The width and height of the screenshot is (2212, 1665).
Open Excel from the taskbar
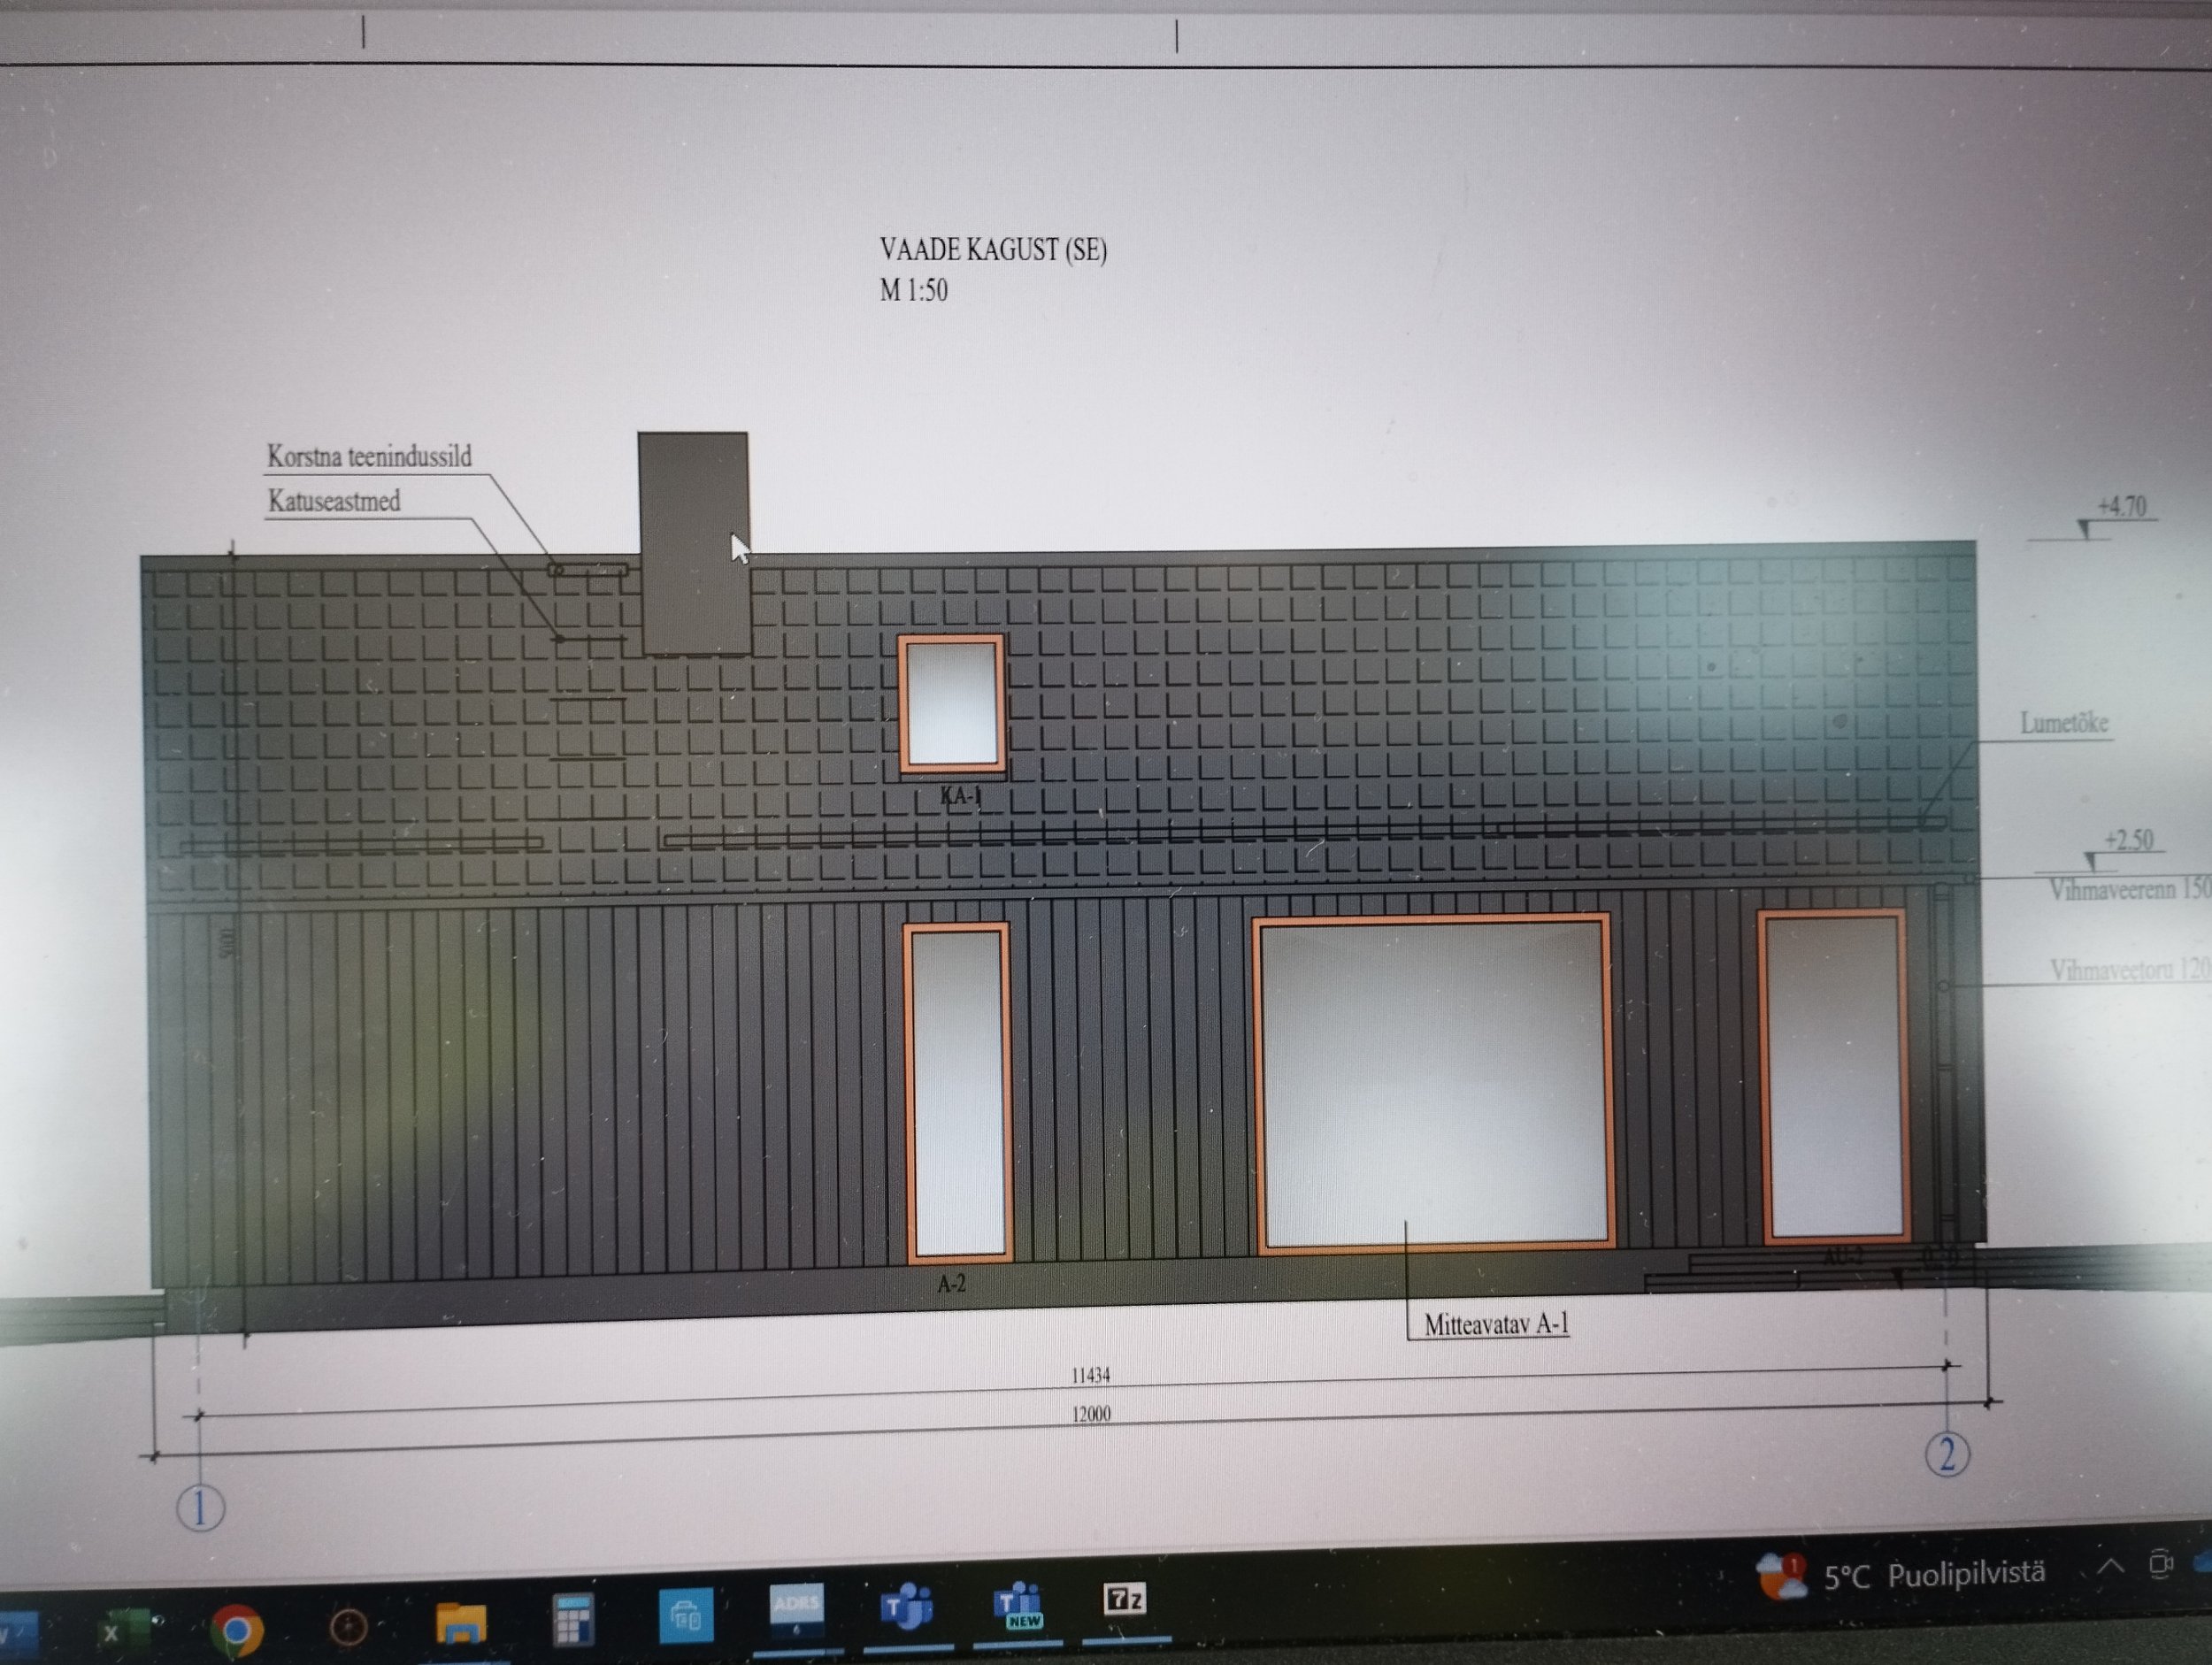(x=124, y=1630)
